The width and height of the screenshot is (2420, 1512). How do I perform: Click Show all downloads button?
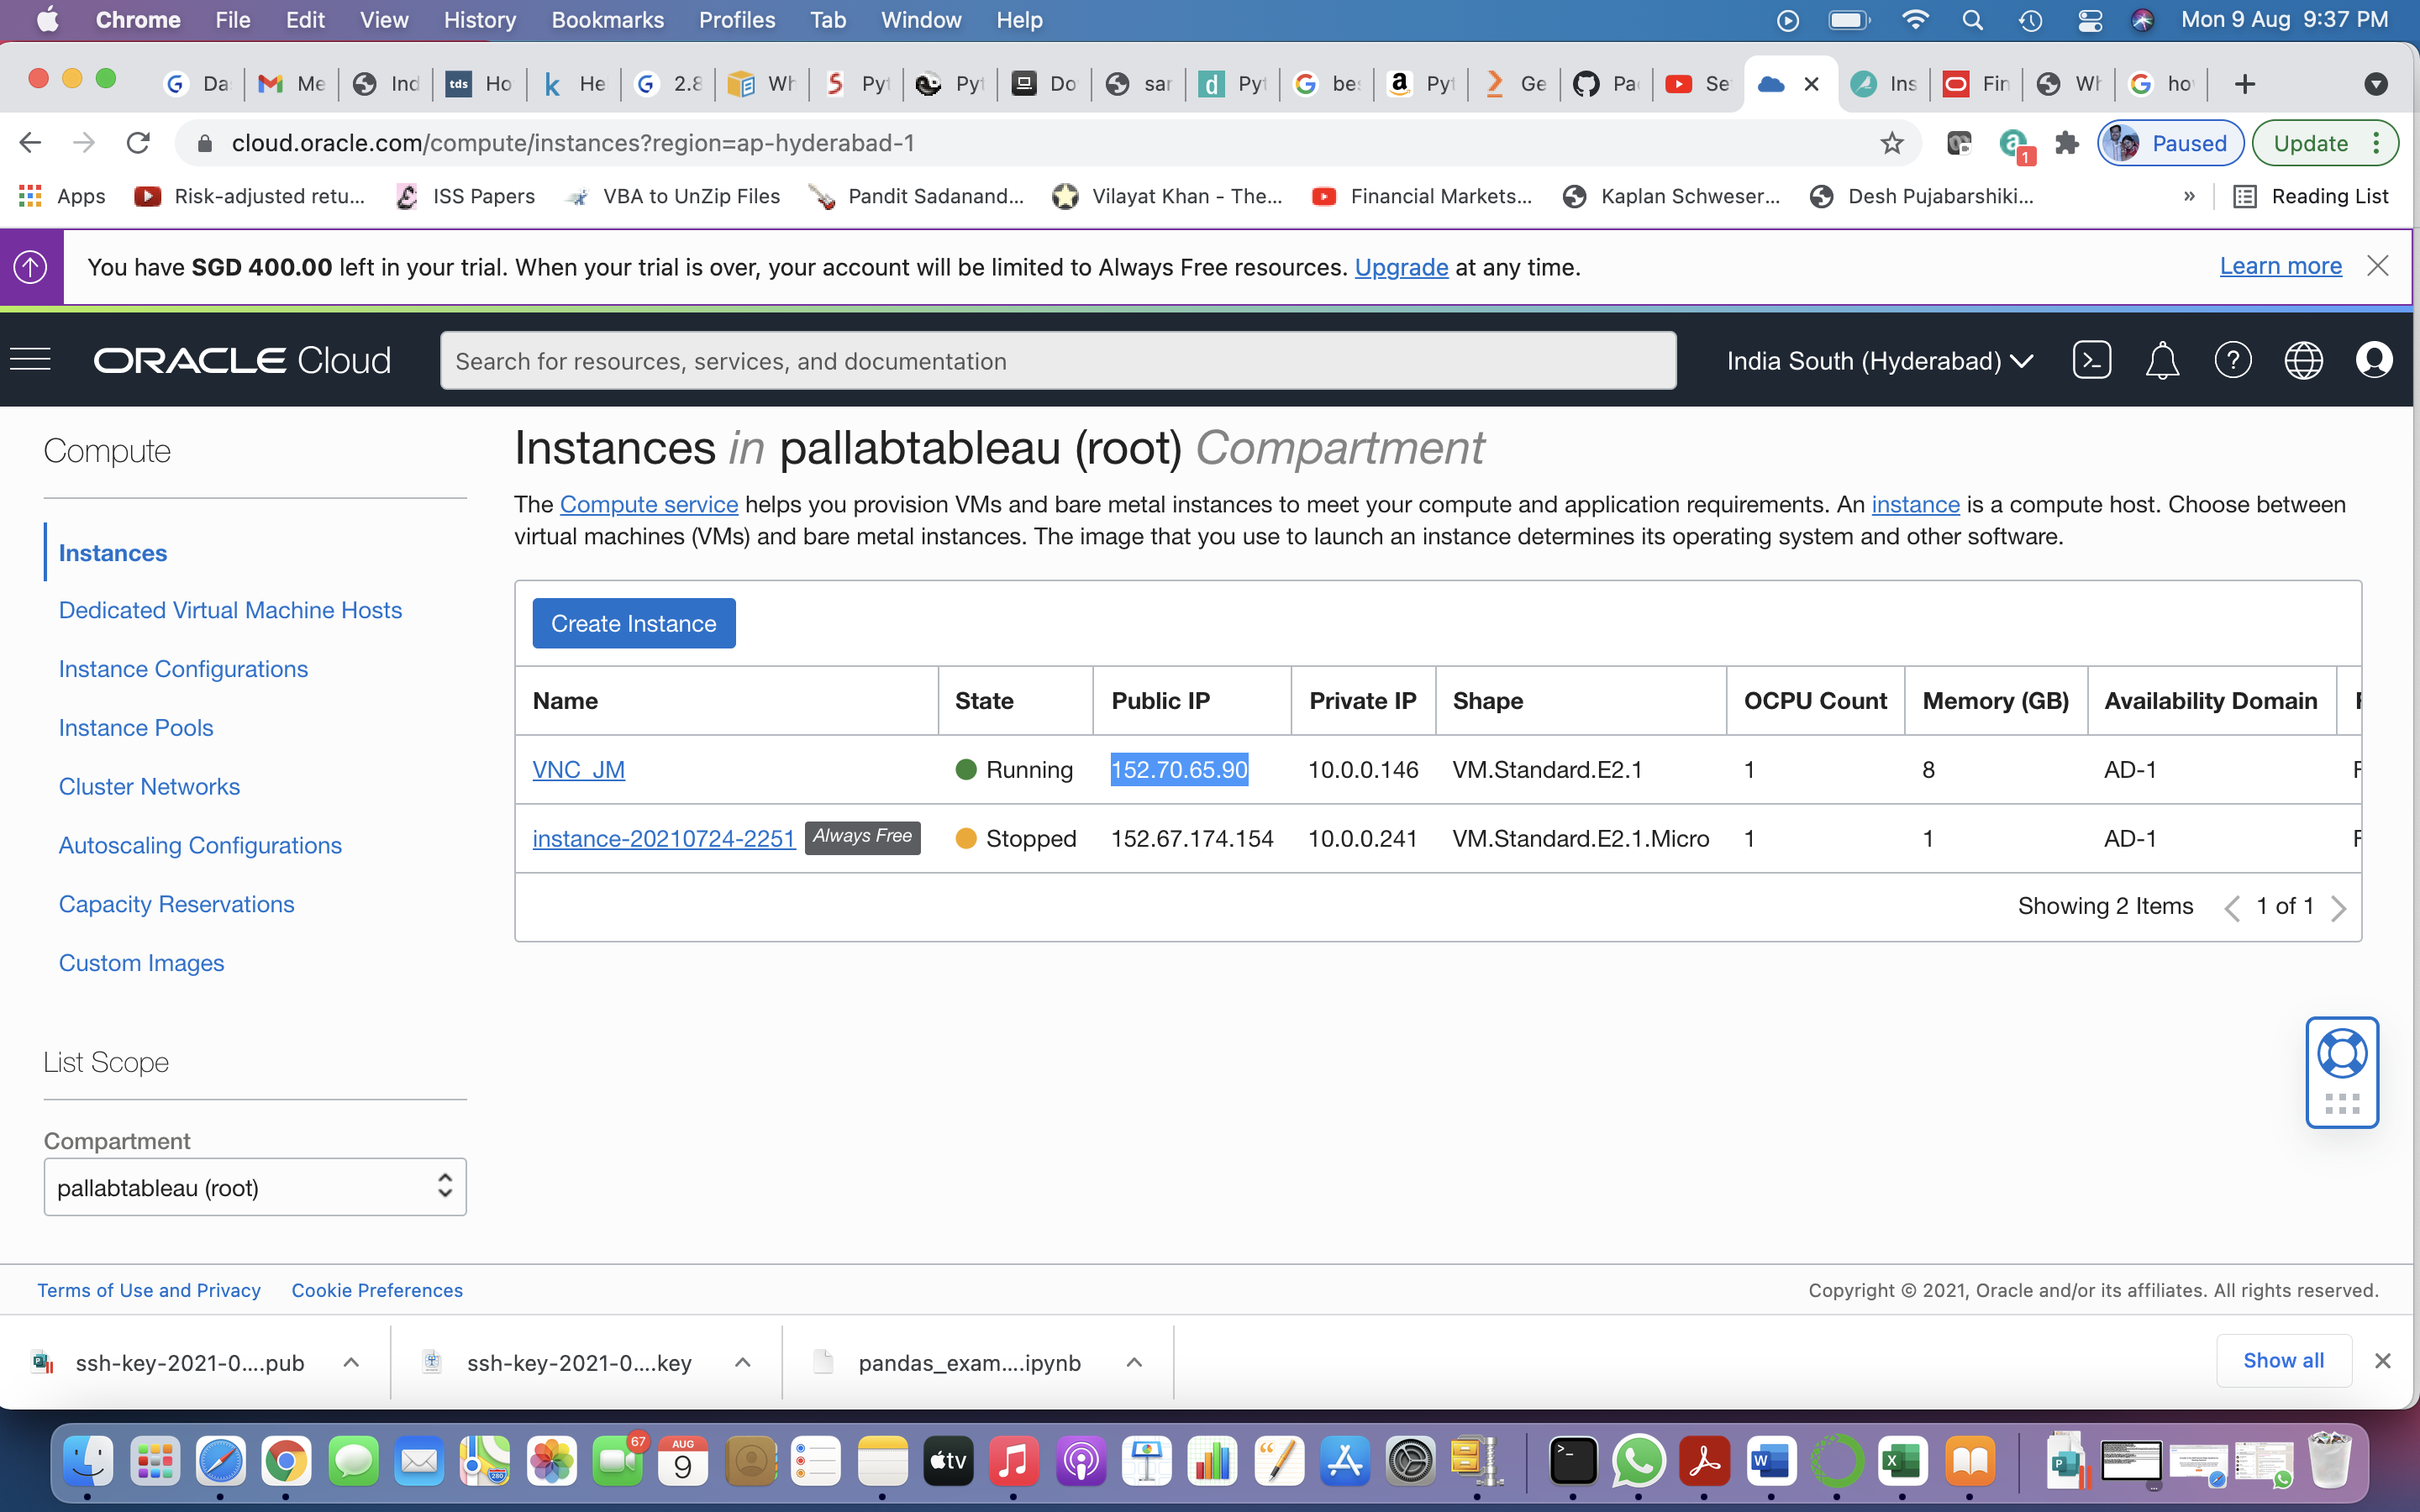coord(2283,1360)
